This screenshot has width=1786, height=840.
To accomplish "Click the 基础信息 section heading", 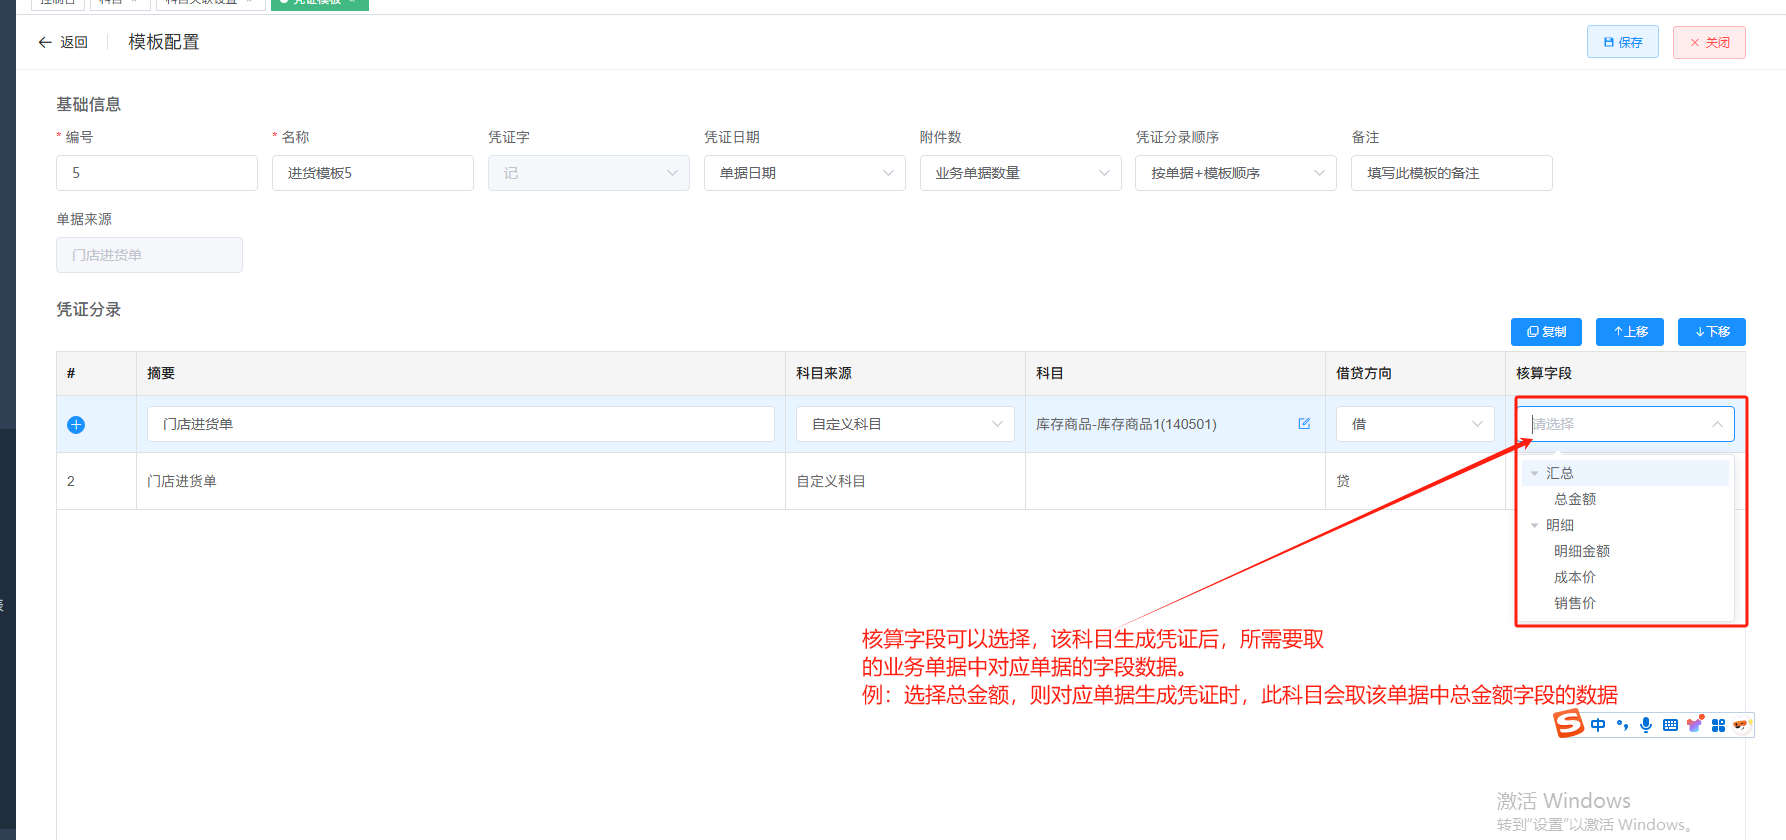I will pos(89,104).
